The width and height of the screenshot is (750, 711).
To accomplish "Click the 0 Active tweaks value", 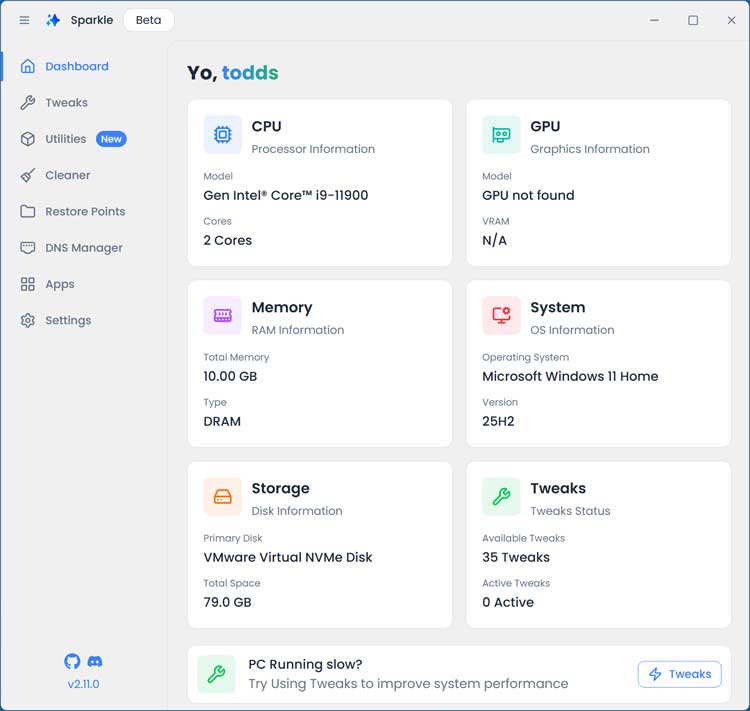I will point(507,602).
